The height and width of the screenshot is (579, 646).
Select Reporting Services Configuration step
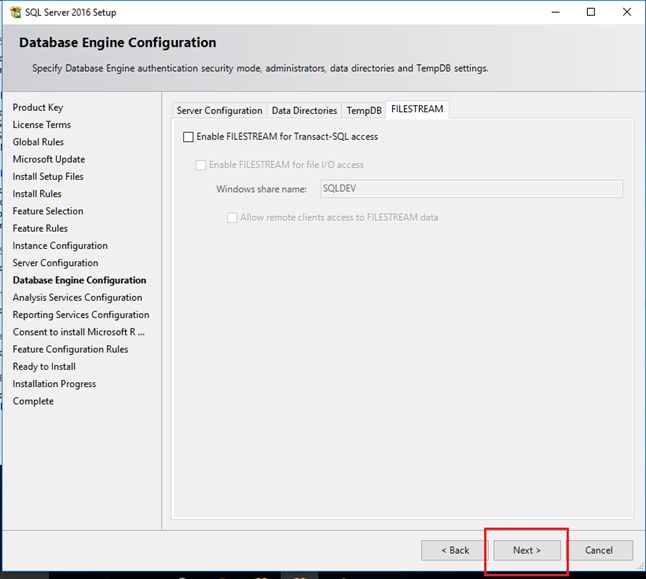click(x=81, y=315)
